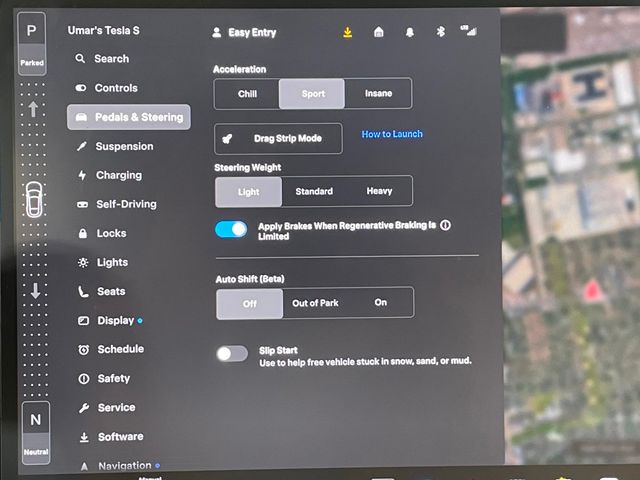Open the Schedule settings
Screen dimensions: 640x480
(111, 349)
